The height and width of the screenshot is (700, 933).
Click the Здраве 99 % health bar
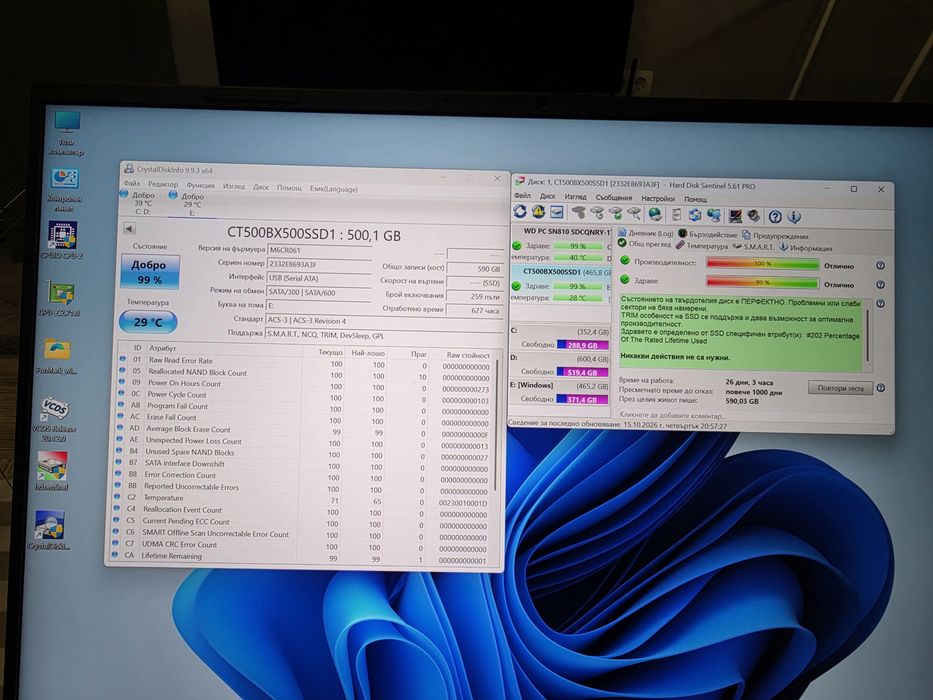pos(762,282)
